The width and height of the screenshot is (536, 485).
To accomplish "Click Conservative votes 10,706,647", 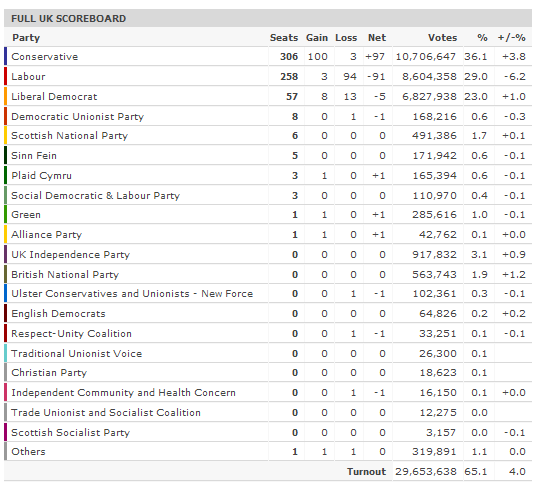I will [426, 57].
